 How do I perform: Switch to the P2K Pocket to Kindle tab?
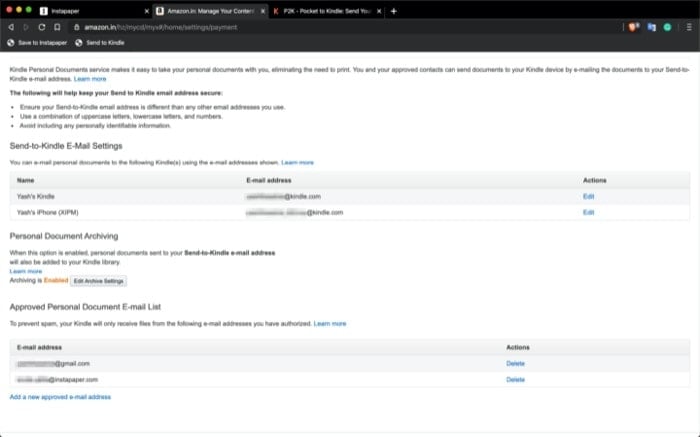coord(327,11)
